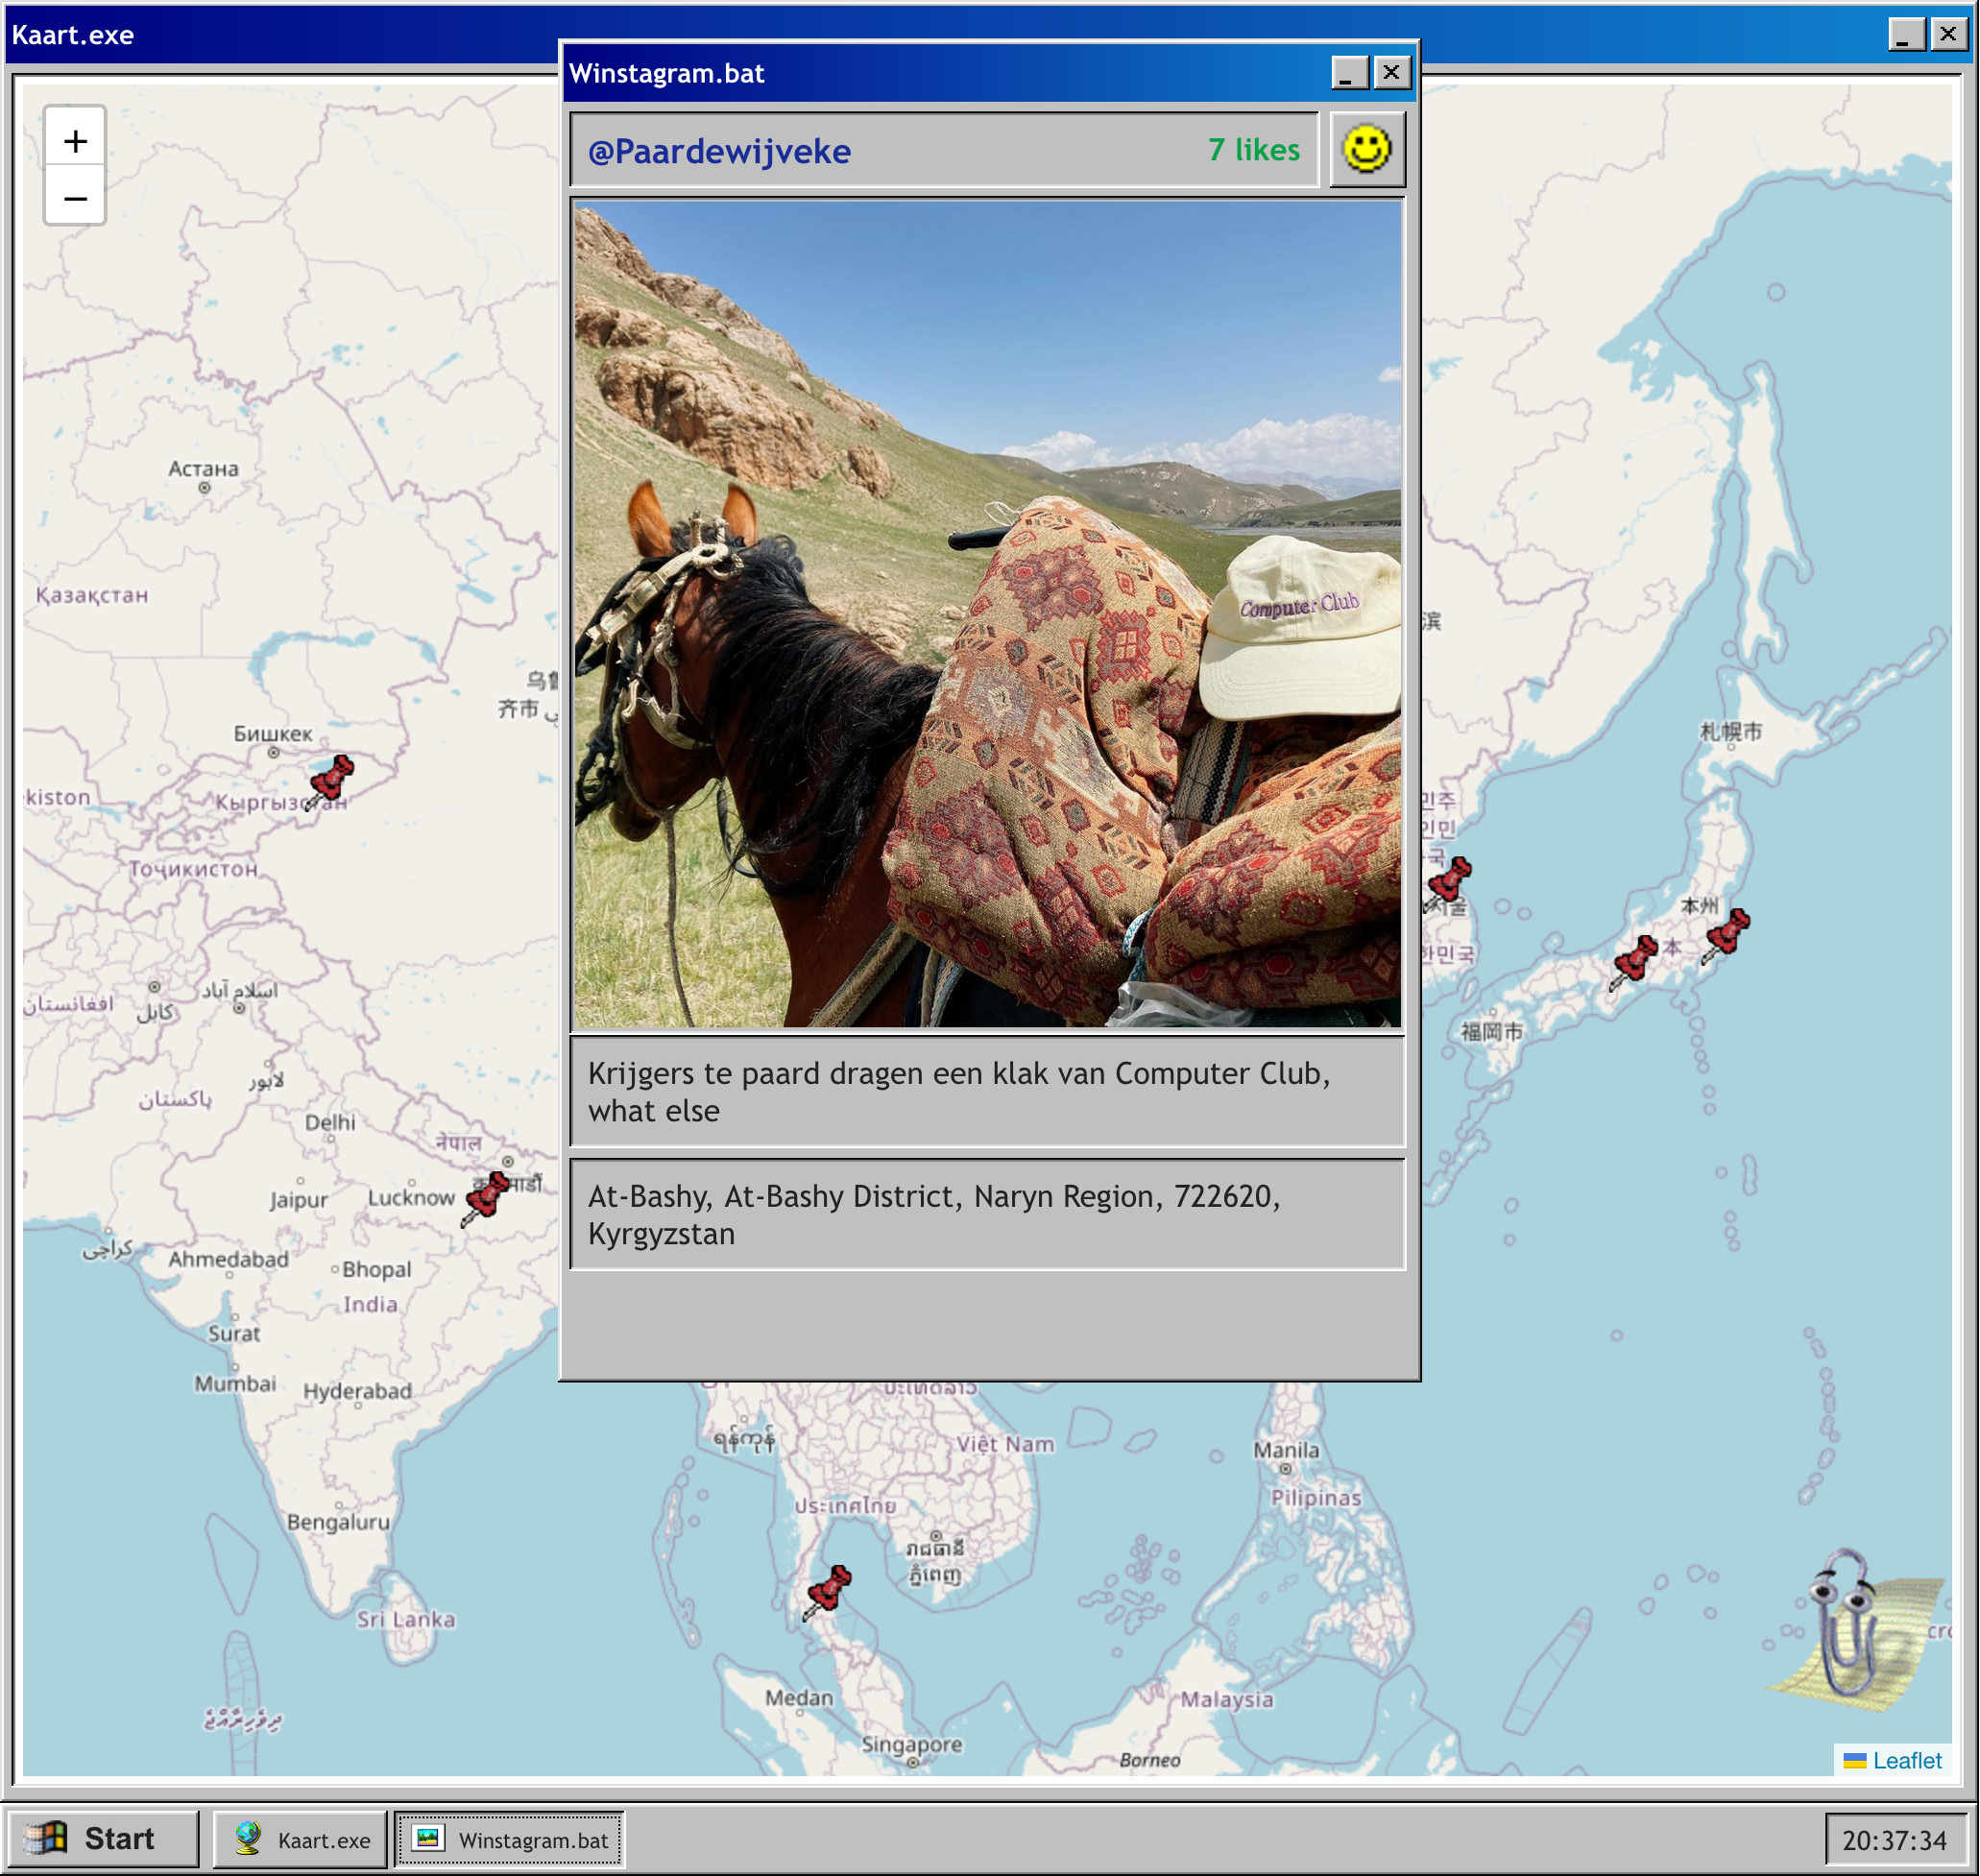Zoom in the map with plus button
This screenshot has width=1980, height=1876.
click(75, 141)
